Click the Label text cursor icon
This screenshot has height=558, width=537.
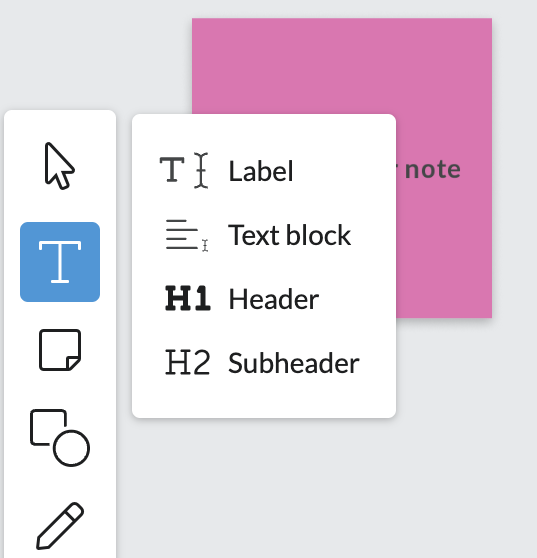pos(184,170)
